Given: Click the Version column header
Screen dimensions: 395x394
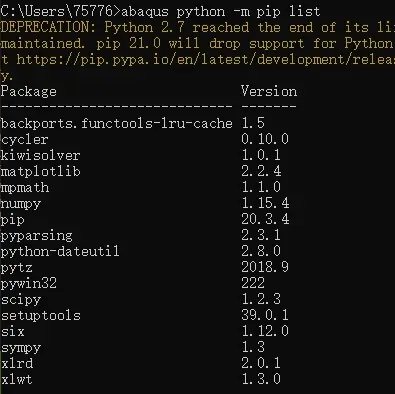Looking at the screenshot, I should [x=269, y=91].
